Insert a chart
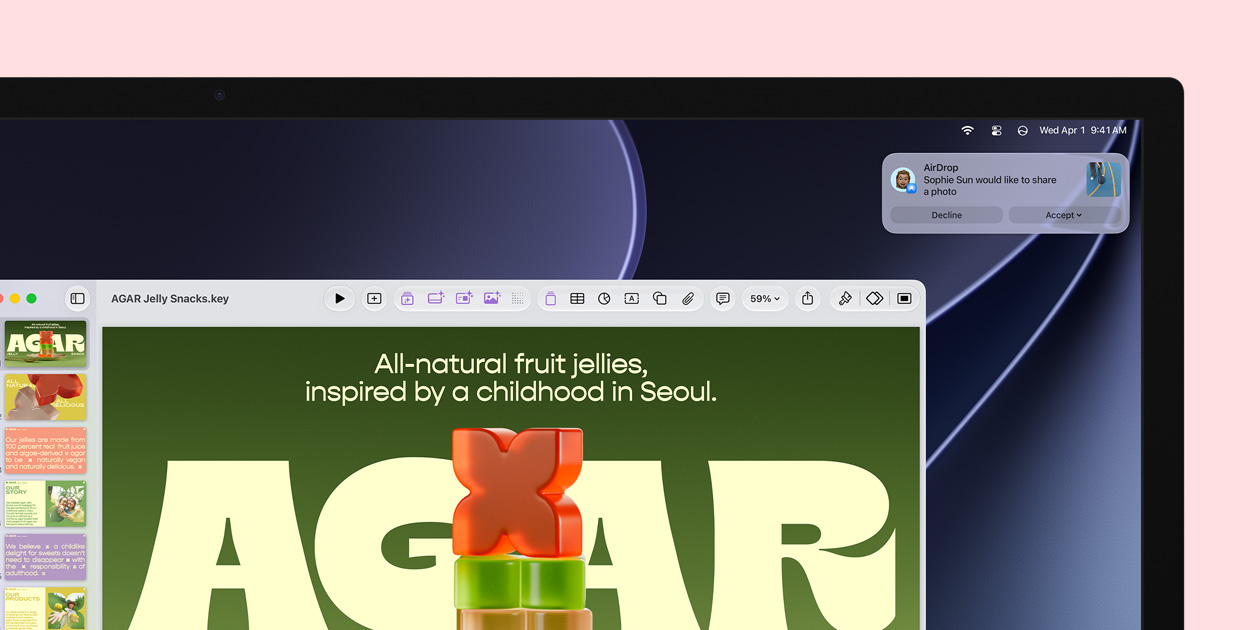Image resolution: width=1260 pixels, height=630 pixels. (x=604, y=299)
